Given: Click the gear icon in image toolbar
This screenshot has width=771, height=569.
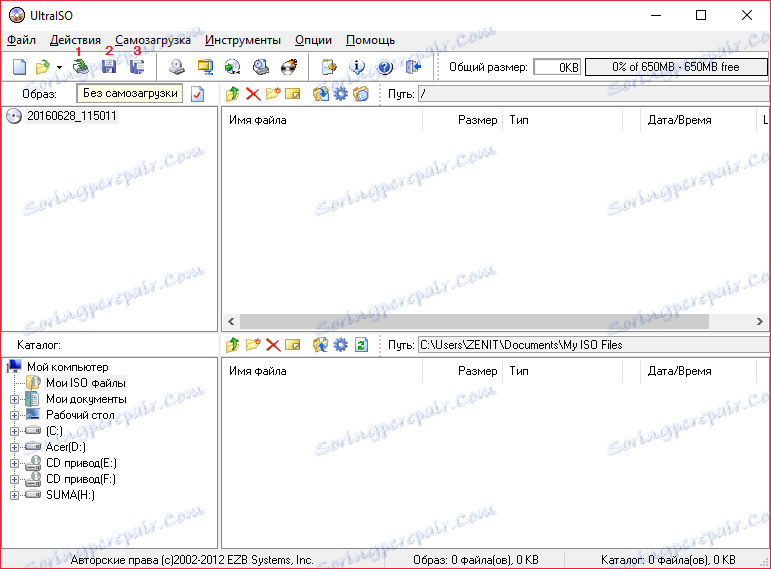Looking at the screenshot, I should (340, 93).
